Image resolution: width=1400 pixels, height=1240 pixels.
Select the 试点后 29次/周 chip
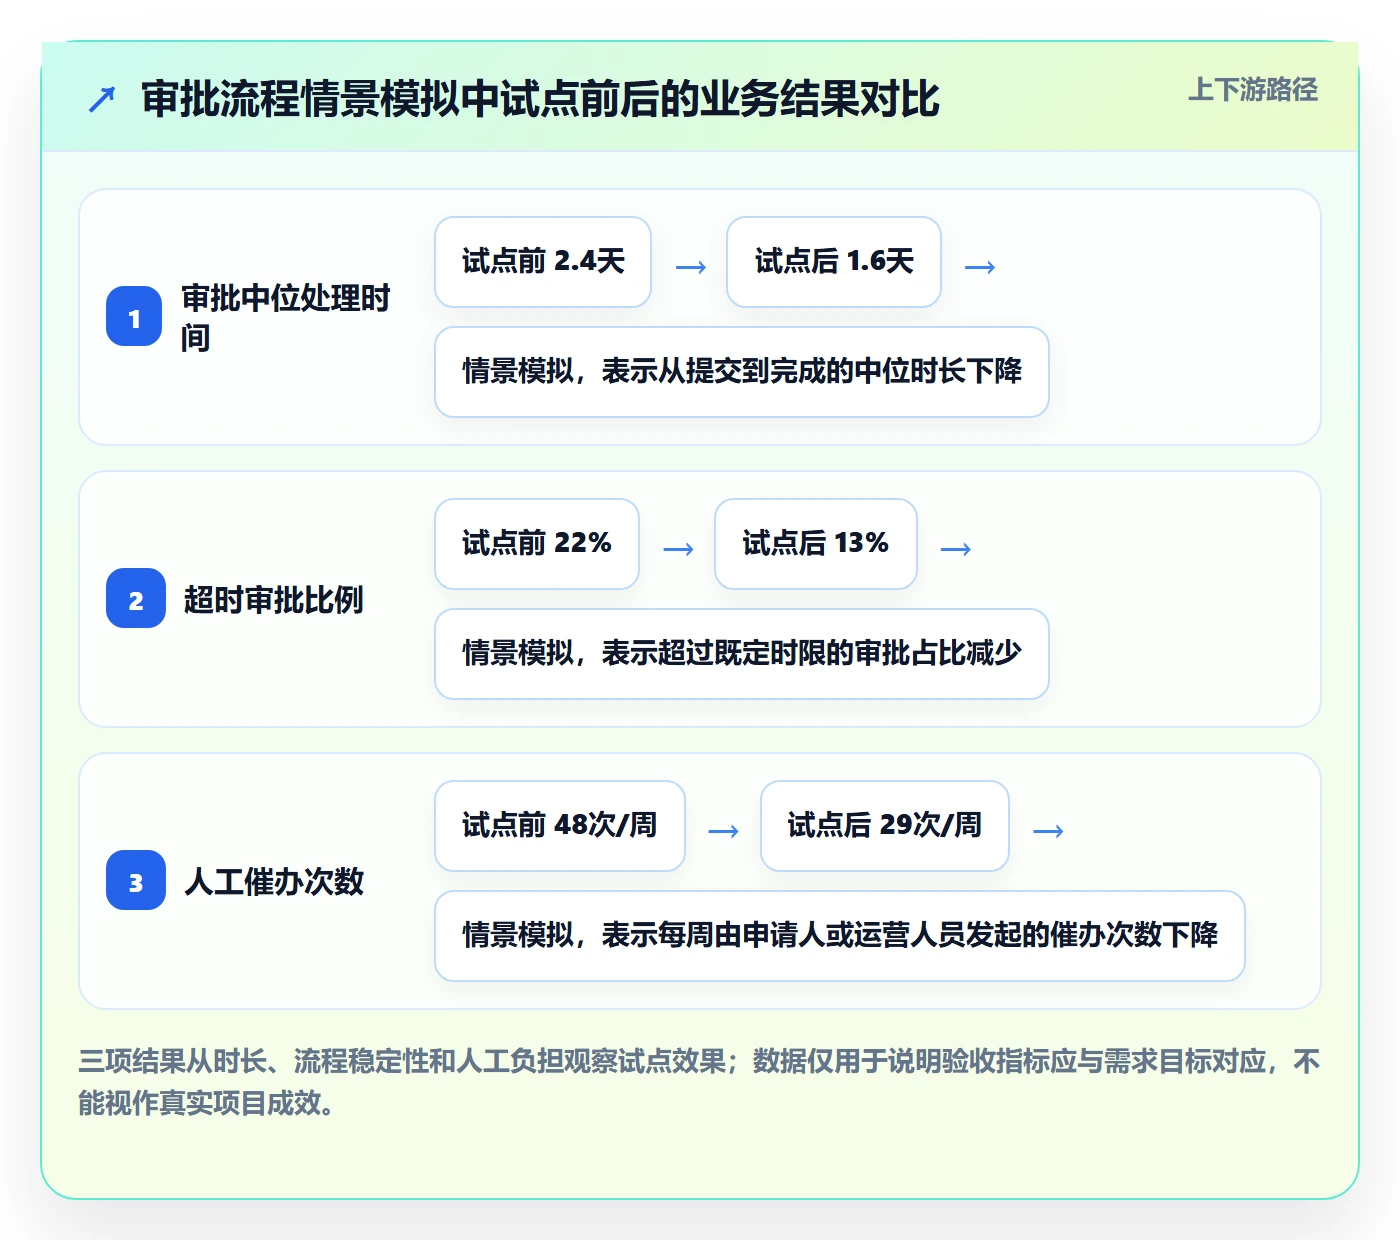coord(885,826)
